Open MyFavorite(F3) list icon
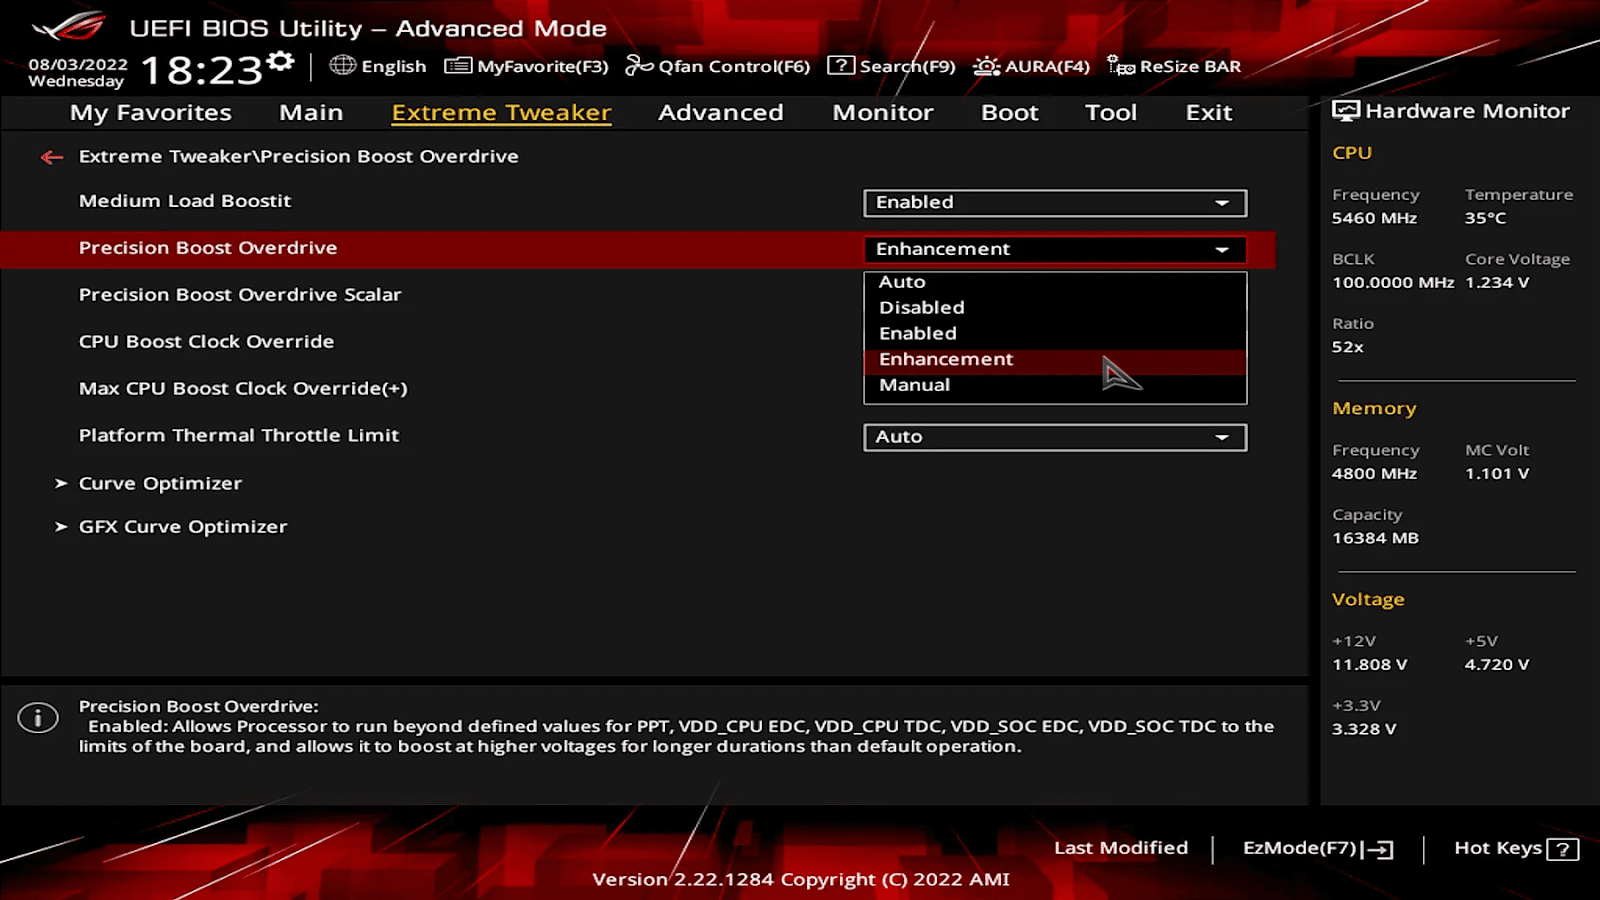Viewport: 1600px width, 900px height. point(458,66)
